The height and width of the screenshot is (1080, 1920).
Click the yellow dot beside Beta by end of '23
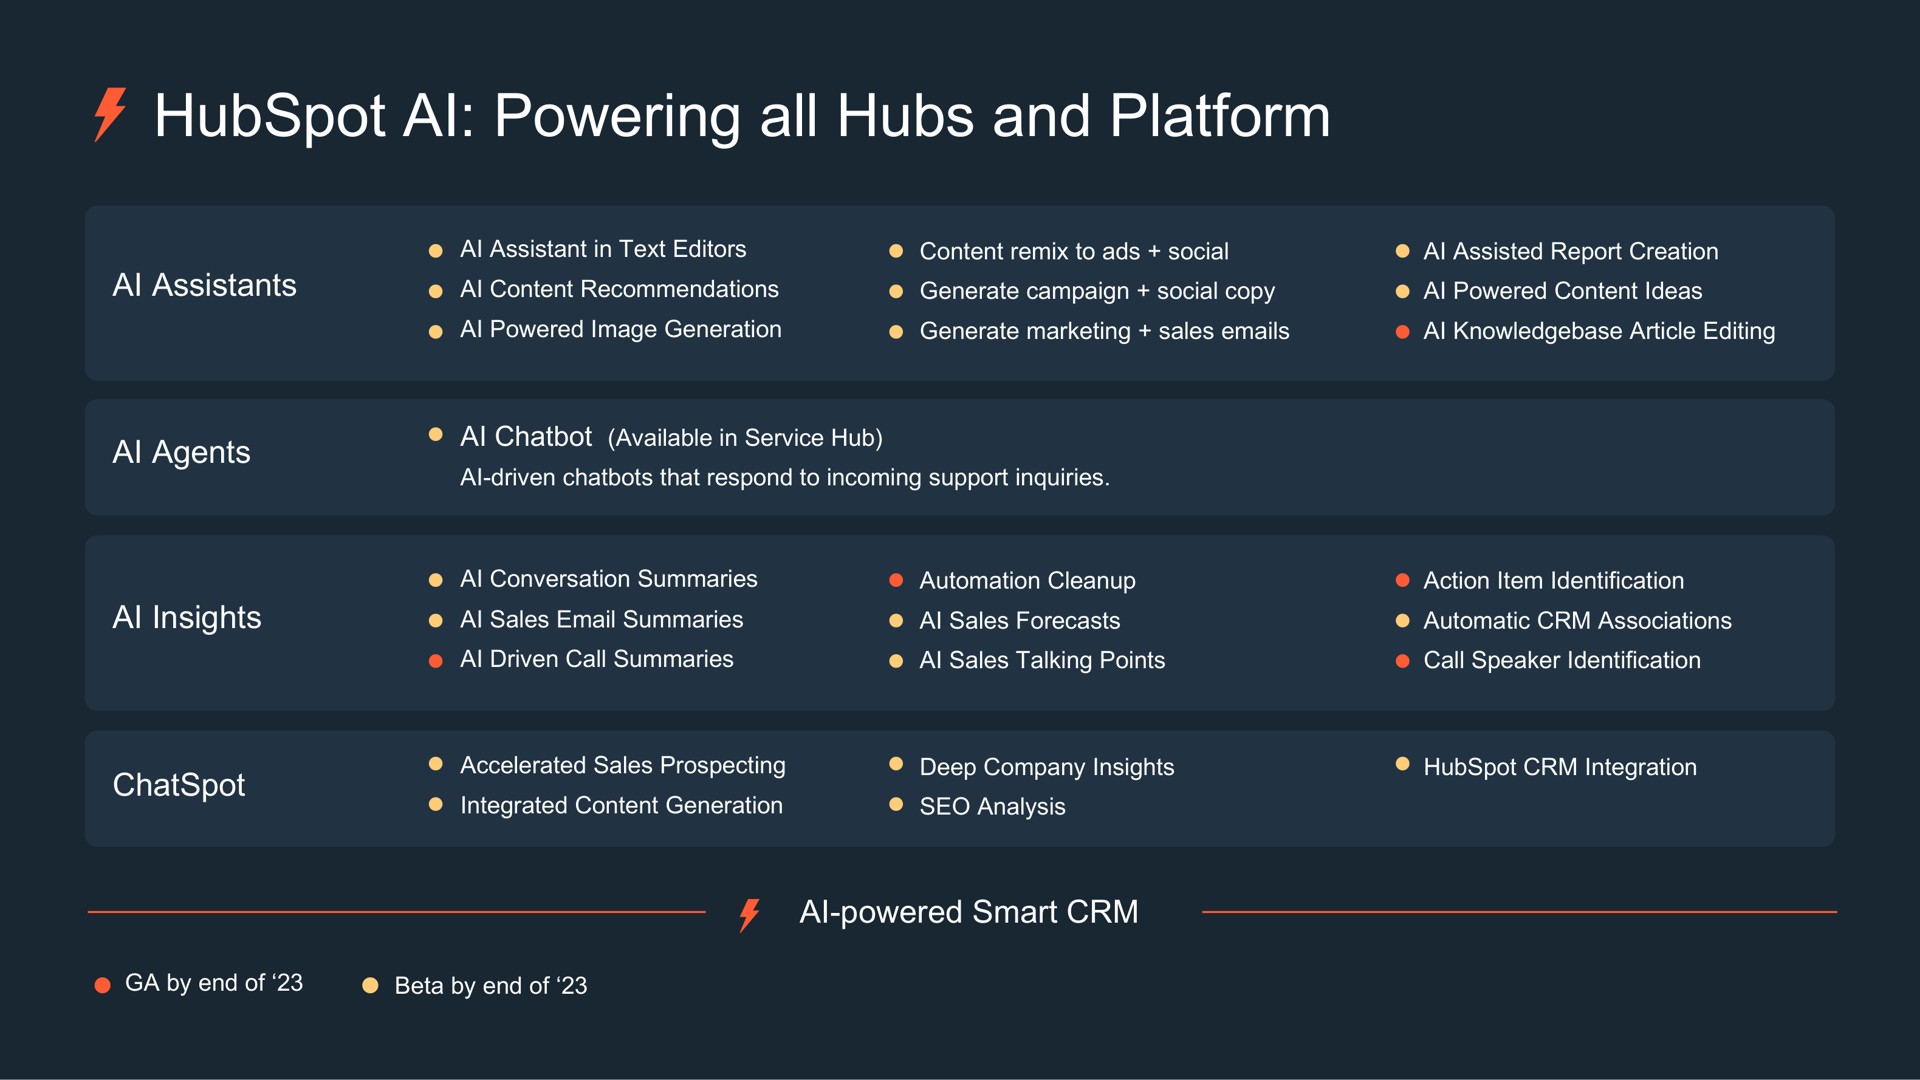click(x=370, y=985)
